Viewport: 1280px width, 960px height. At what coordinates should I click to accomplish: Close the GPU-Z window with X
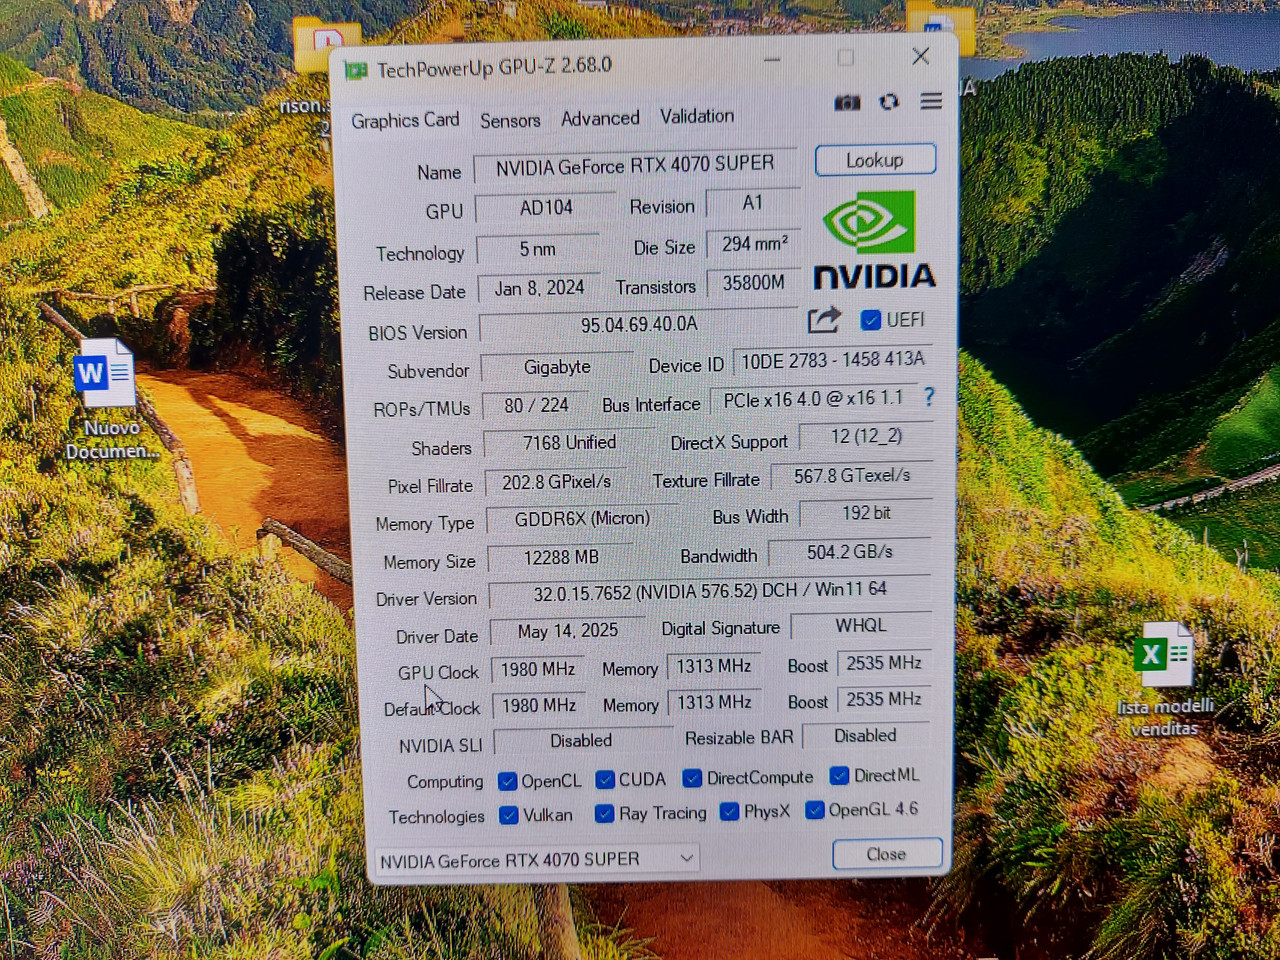click(x=921, y=56)
